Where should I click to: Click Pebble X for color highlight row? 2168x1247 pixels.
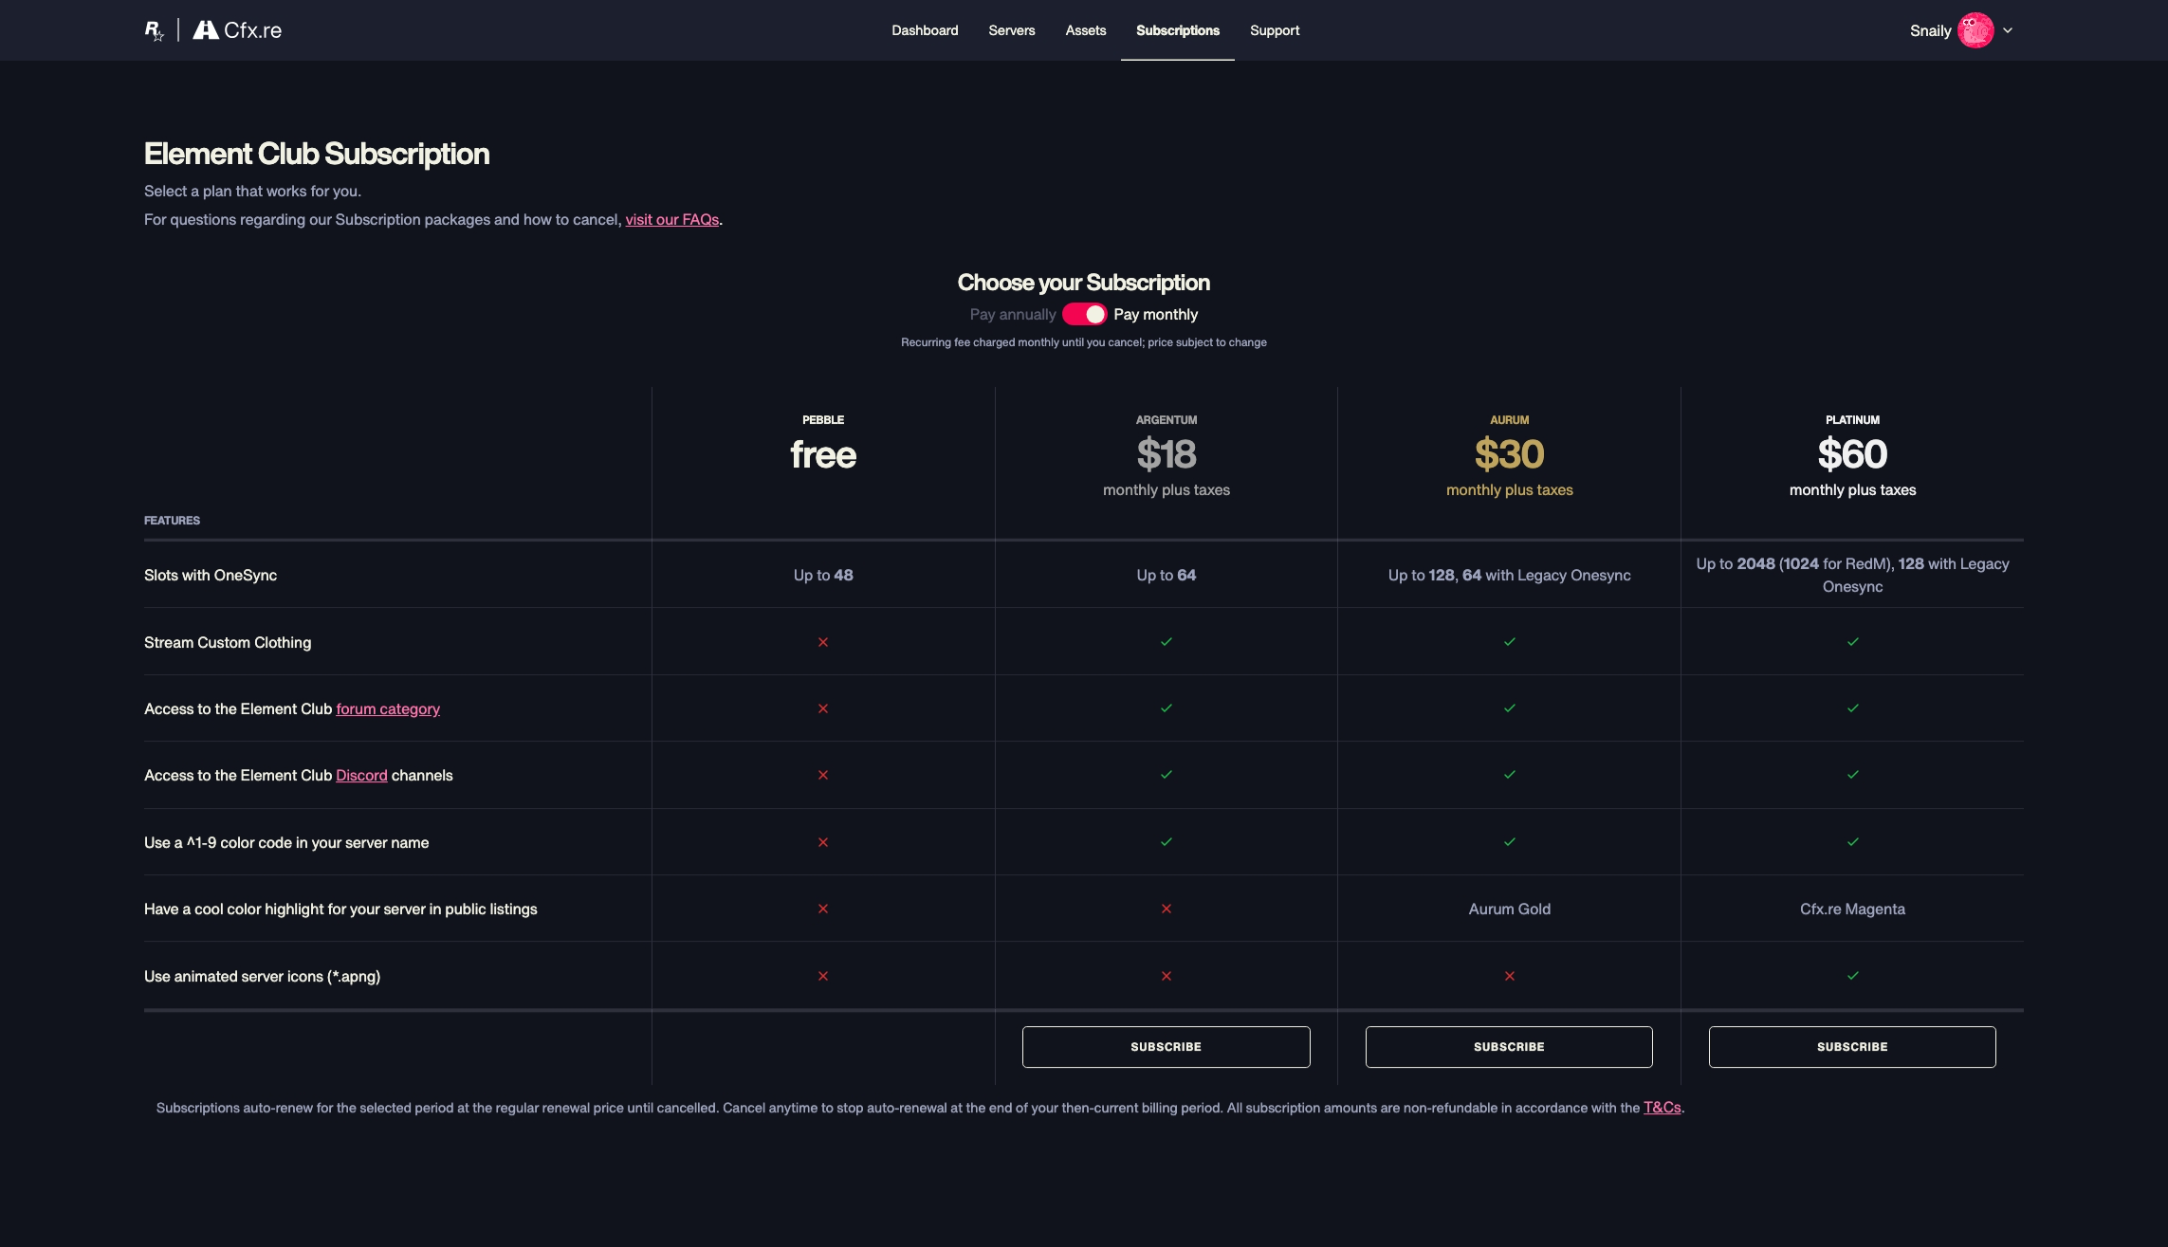pyautogui.click(x=823, y=909)
